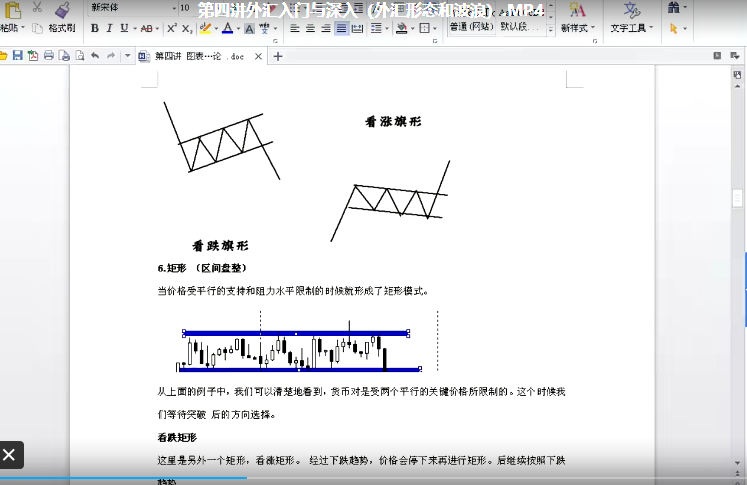Image resolution: width=747 pixels, height=485 pixels.
Task: Seek on the video progress bar
Action: click(374, 477)
